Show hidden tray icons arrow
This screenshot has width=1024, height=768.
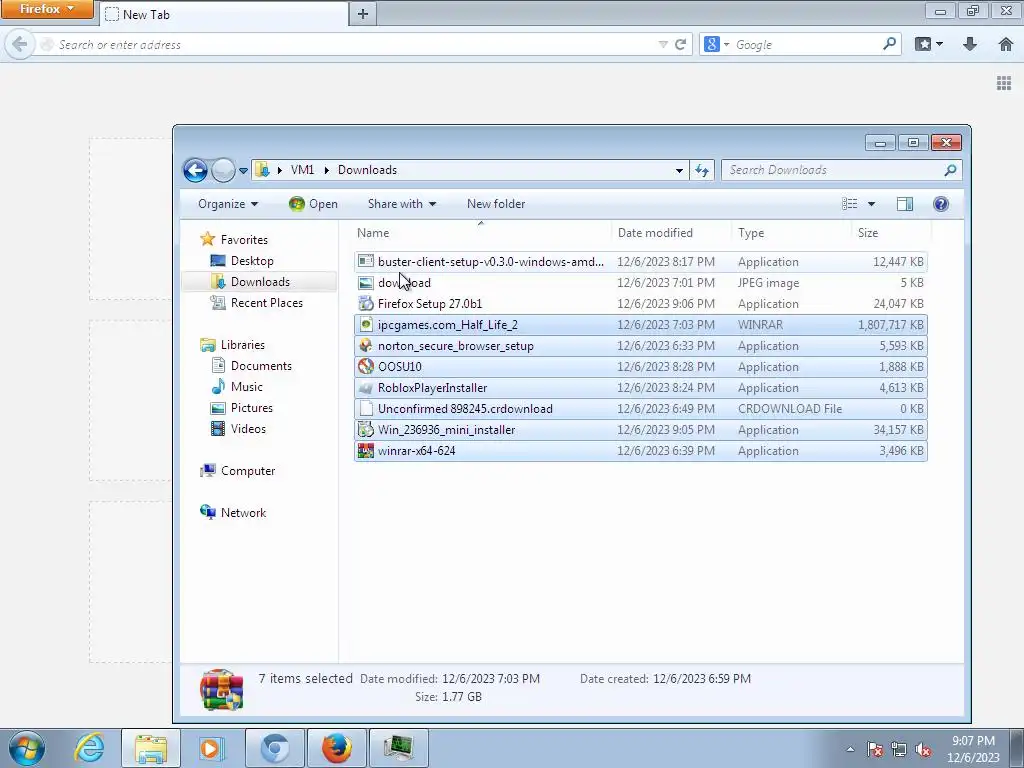(850, 750)
